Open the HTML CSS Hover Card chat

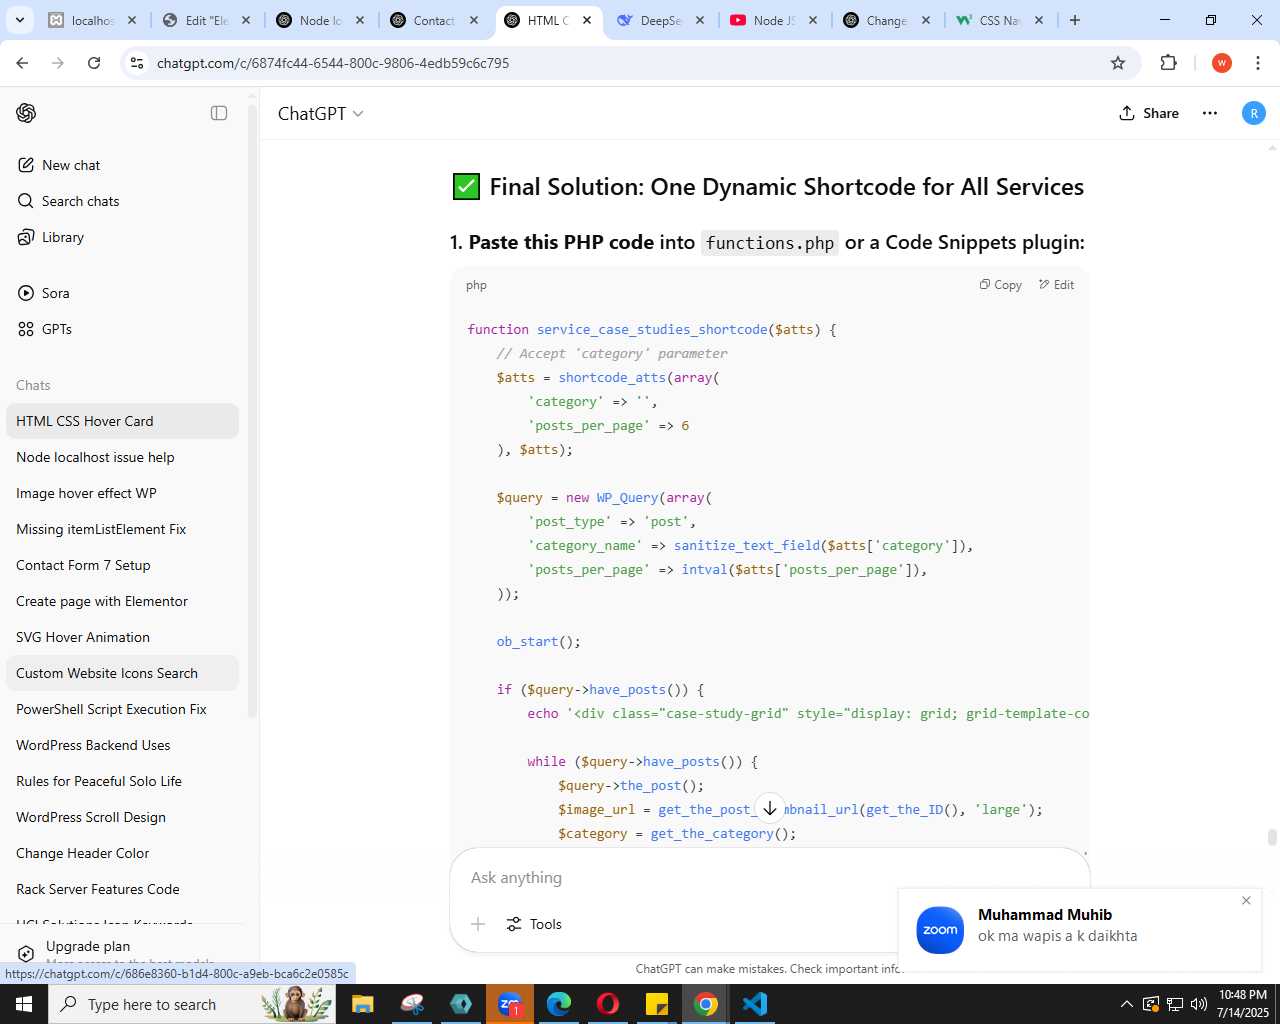pyautogui.click(x=122, y=421)
